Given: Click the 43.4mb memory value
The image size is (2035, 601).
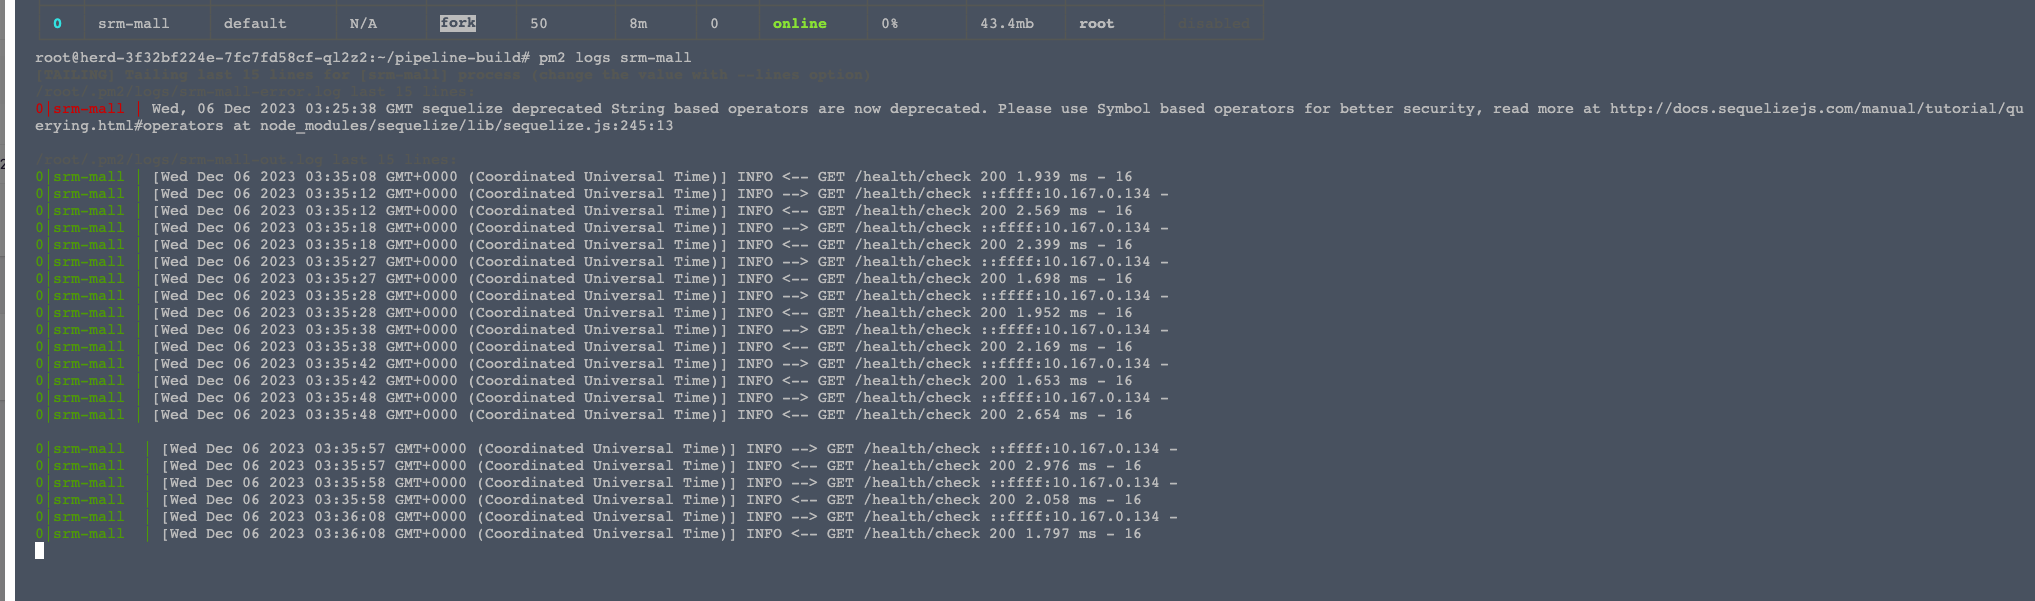Looking at the screenshot, I should coord(1006,23).
